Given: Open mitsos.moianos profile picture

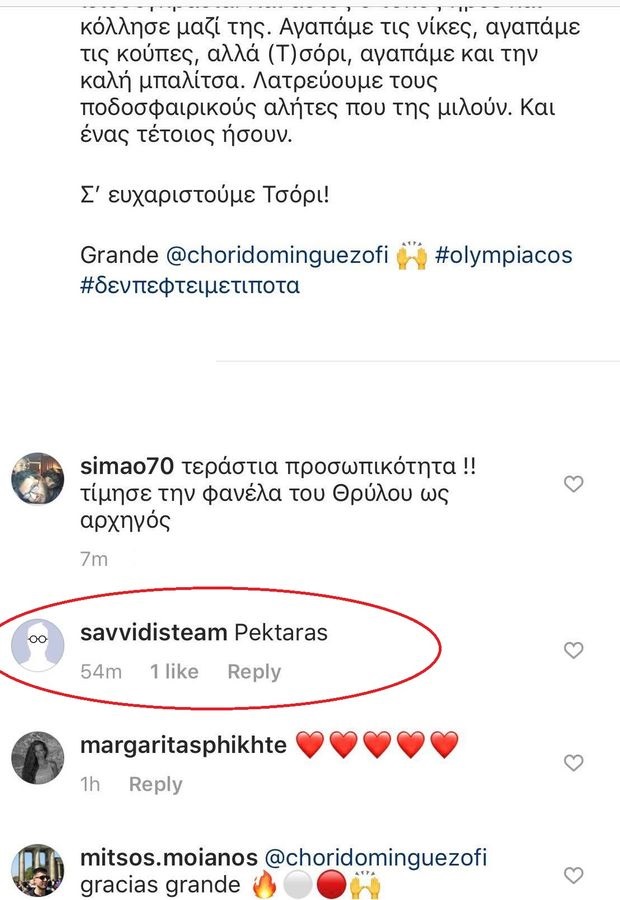Looking at the screenshot, I should point(38,870).
